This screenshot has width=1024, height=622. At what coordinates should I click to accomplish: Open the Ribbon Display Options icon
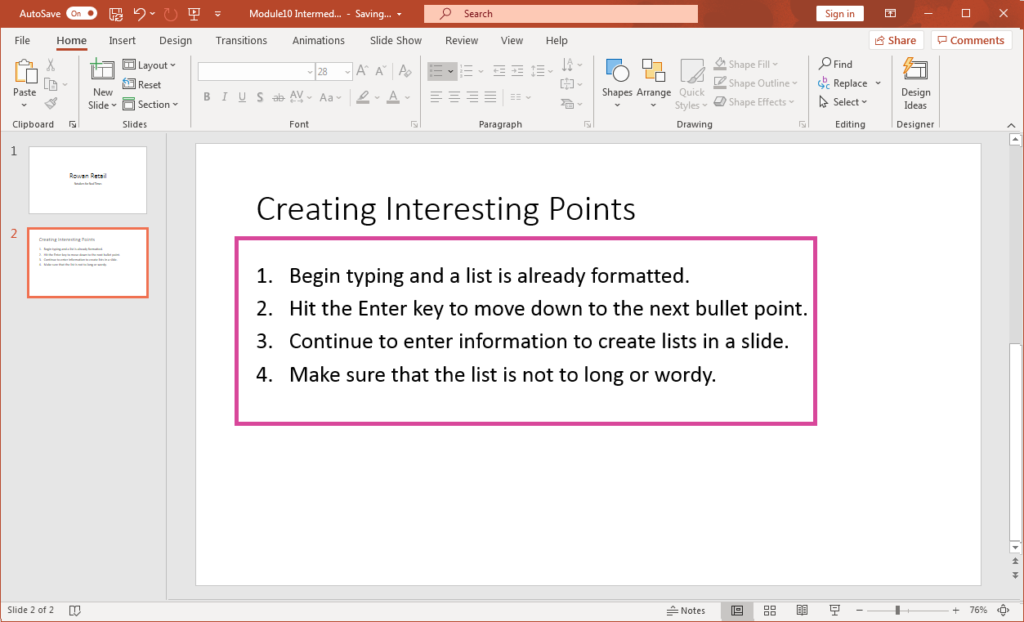(890, 14)
